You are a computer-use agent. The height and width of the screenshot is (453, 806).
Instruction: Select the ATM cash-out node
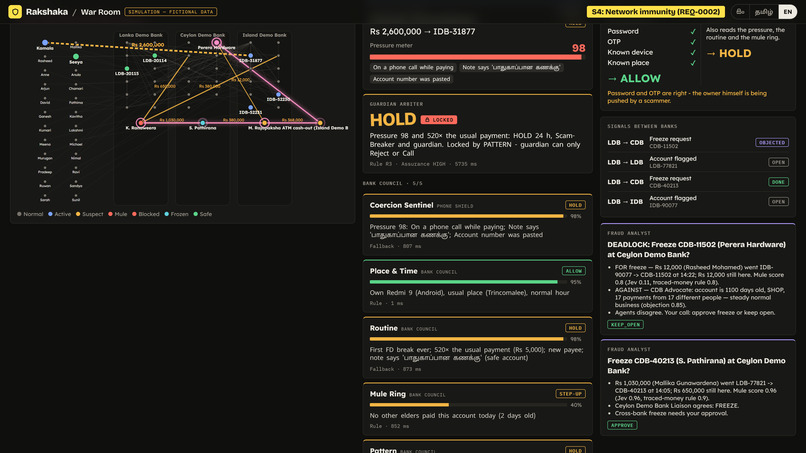coord(320,122)
